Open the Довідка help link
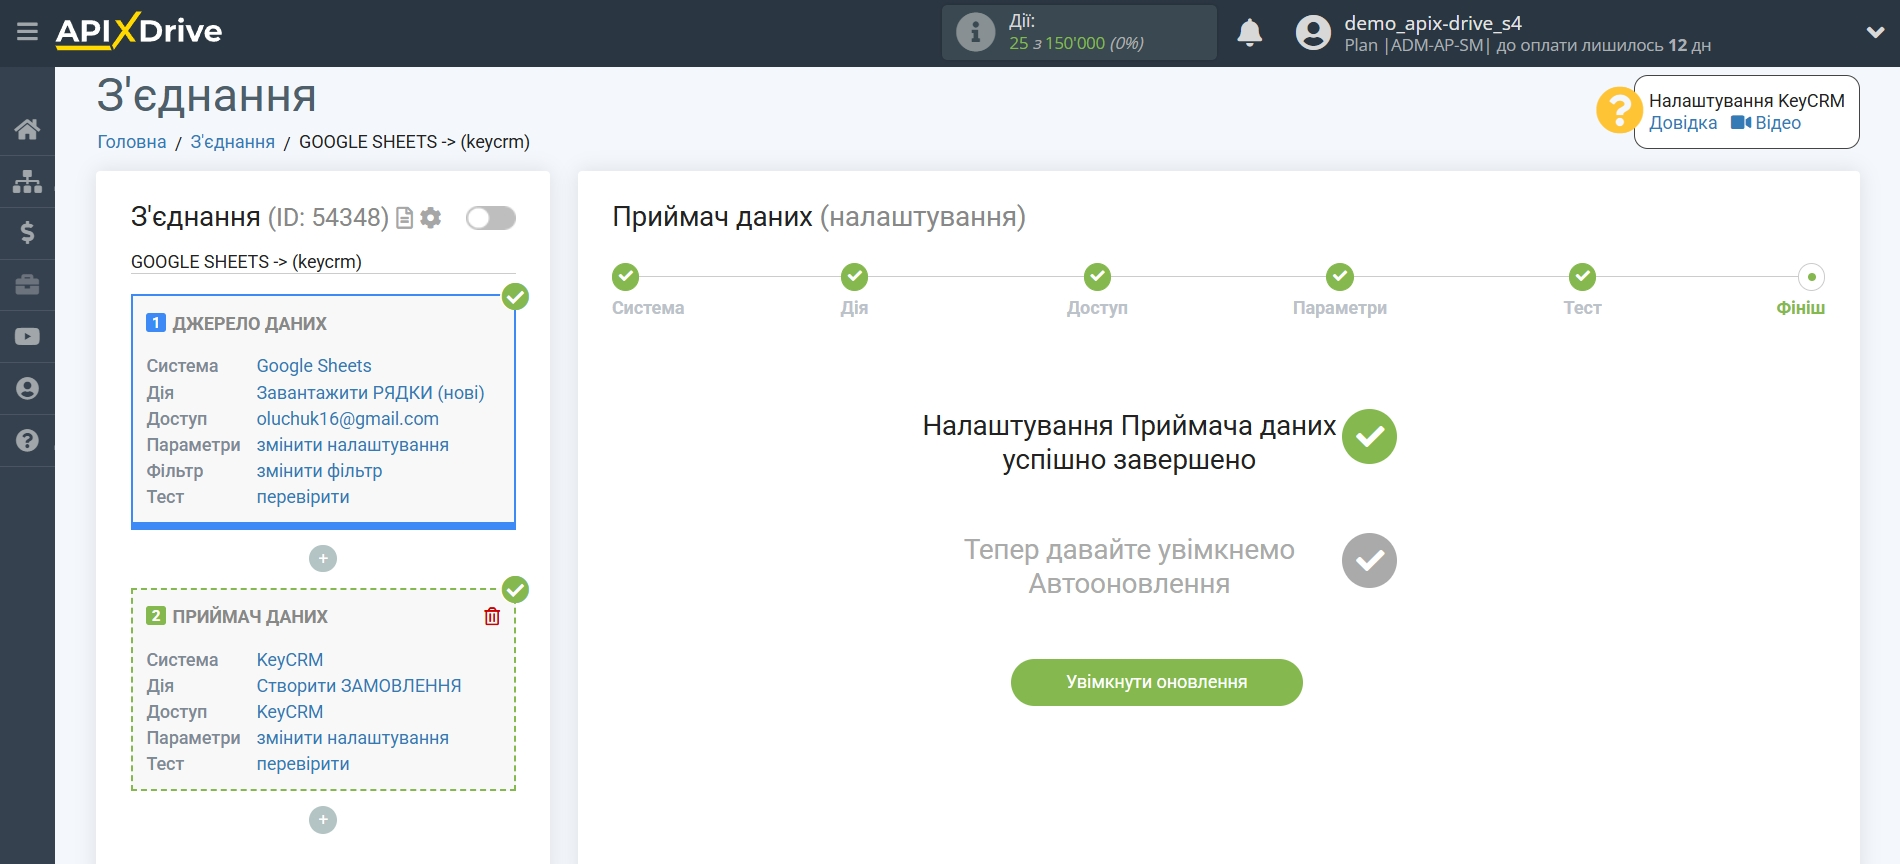The image size is (1900, 864). [1683, 123]
